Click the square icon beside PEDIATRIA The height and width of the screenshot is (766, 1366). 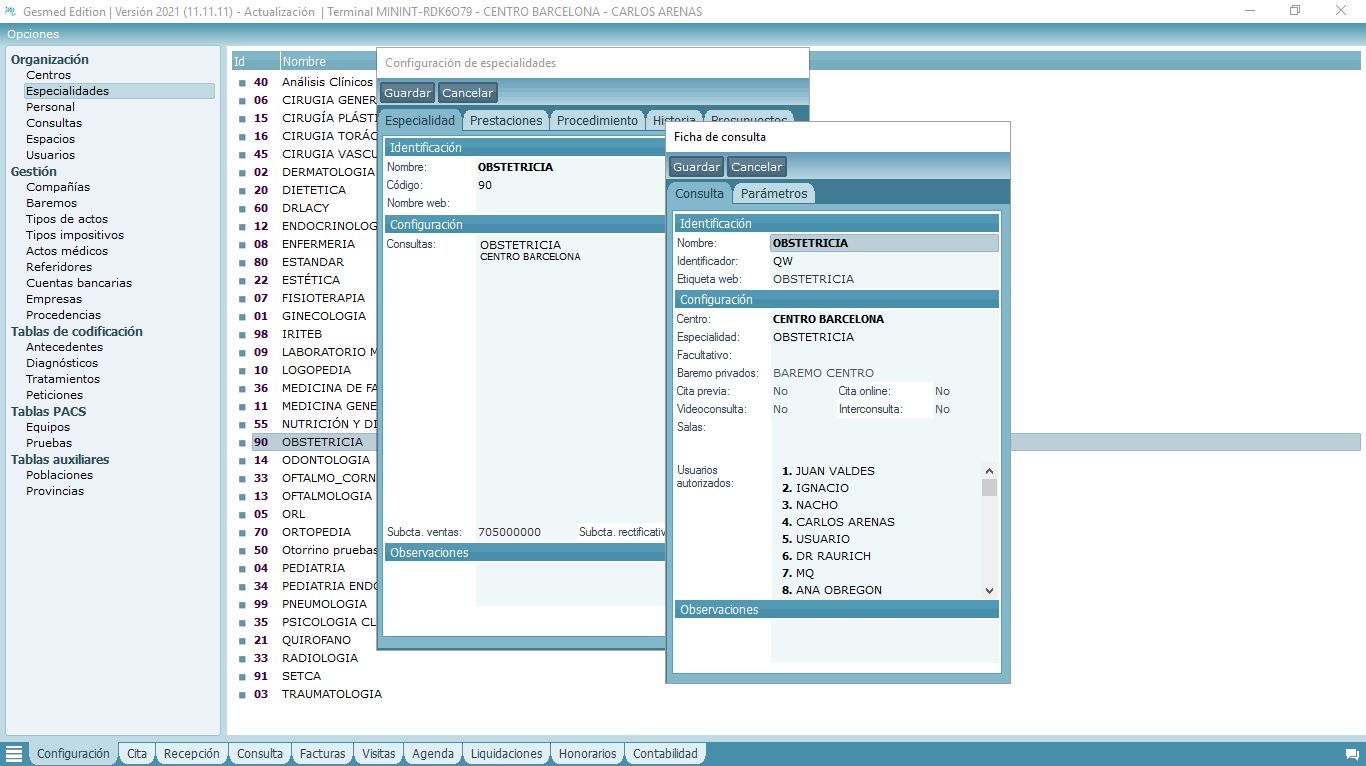coord(241,568)
